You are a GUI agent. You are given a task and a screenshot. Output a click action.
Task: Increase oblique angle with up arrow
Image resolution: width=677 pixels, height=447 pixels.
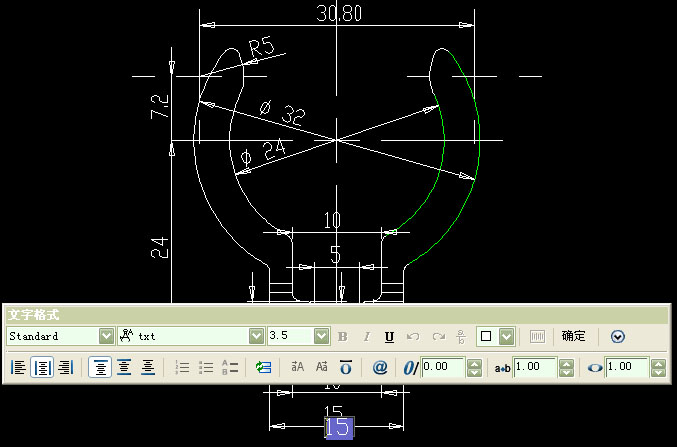tap(474, 364)
